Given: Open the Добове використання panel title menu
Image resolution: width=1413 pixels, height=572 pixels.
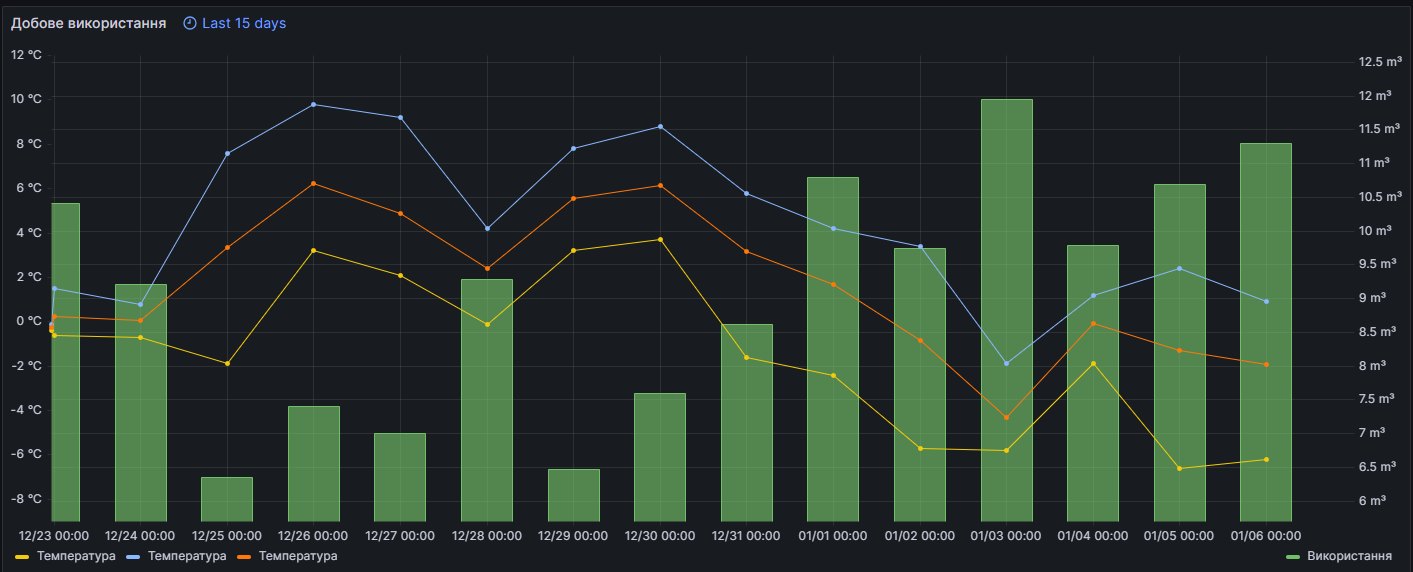Looking at the screenshot, I should (89, 23).
